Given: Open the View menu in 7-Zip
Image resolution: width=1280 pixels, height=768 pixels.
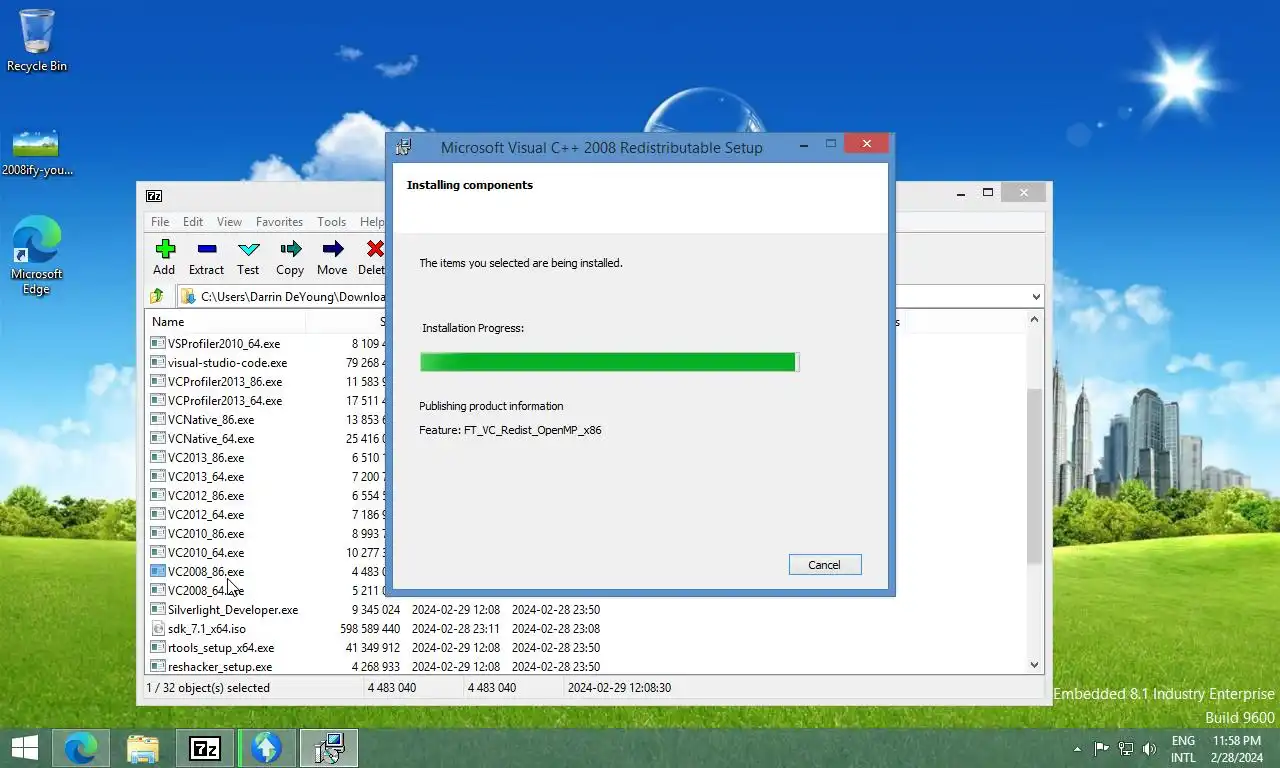Looking at the screenshot, I should pyautogui.click(x=229, y=222).
